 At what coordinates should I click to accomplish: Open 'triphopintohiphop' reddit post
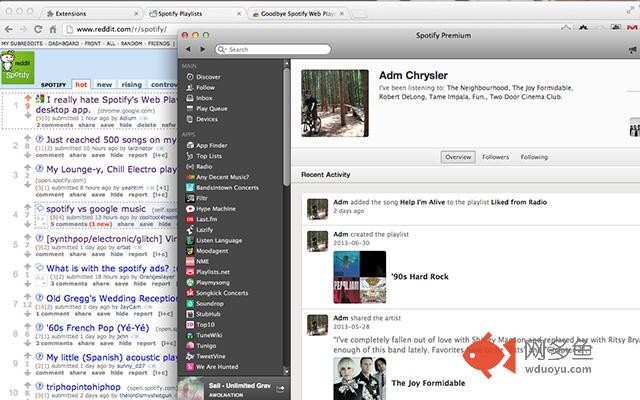click(83, 387)
